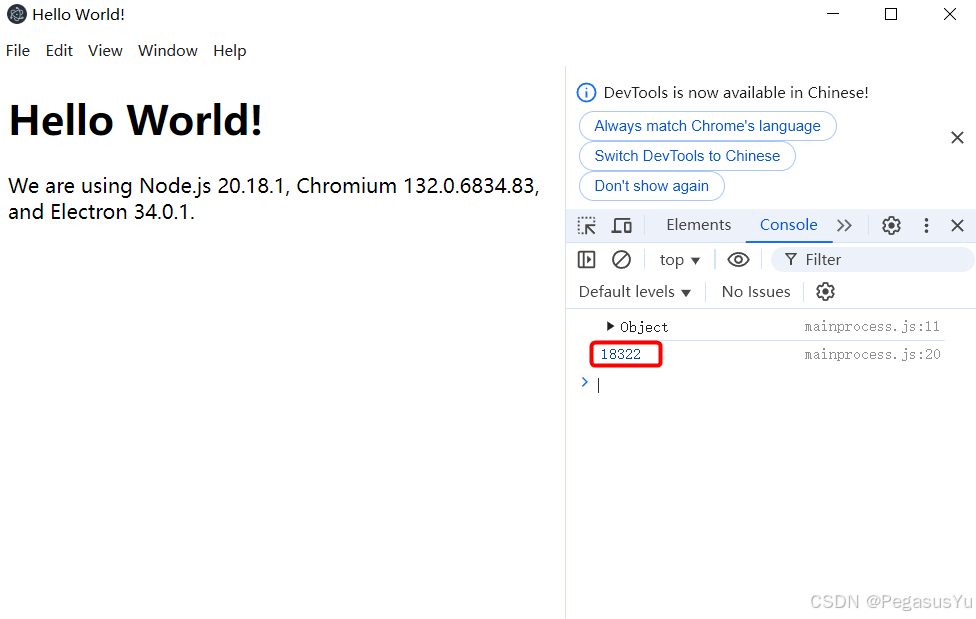The image size is (976, 619).
Task: Open console settings gear beside No Issues
Action: (x=825, y=291)
